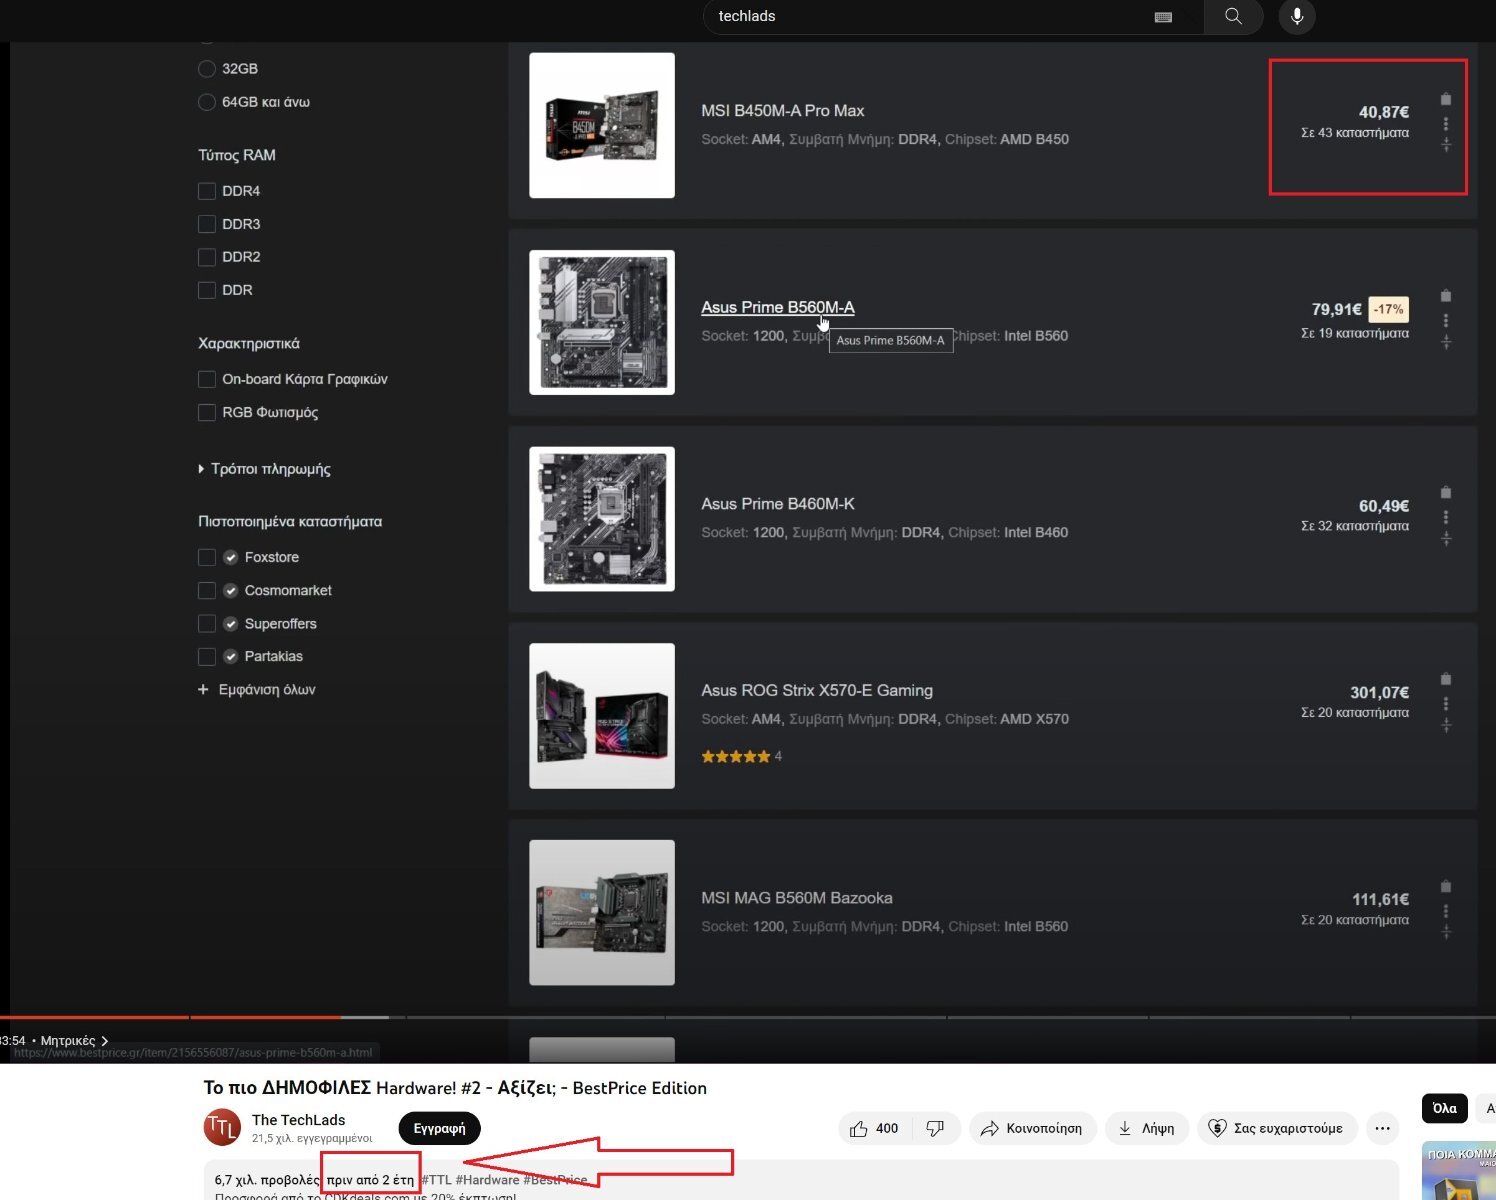
Task: Click the voice search microphone icon
Action: coord(1297,16)
